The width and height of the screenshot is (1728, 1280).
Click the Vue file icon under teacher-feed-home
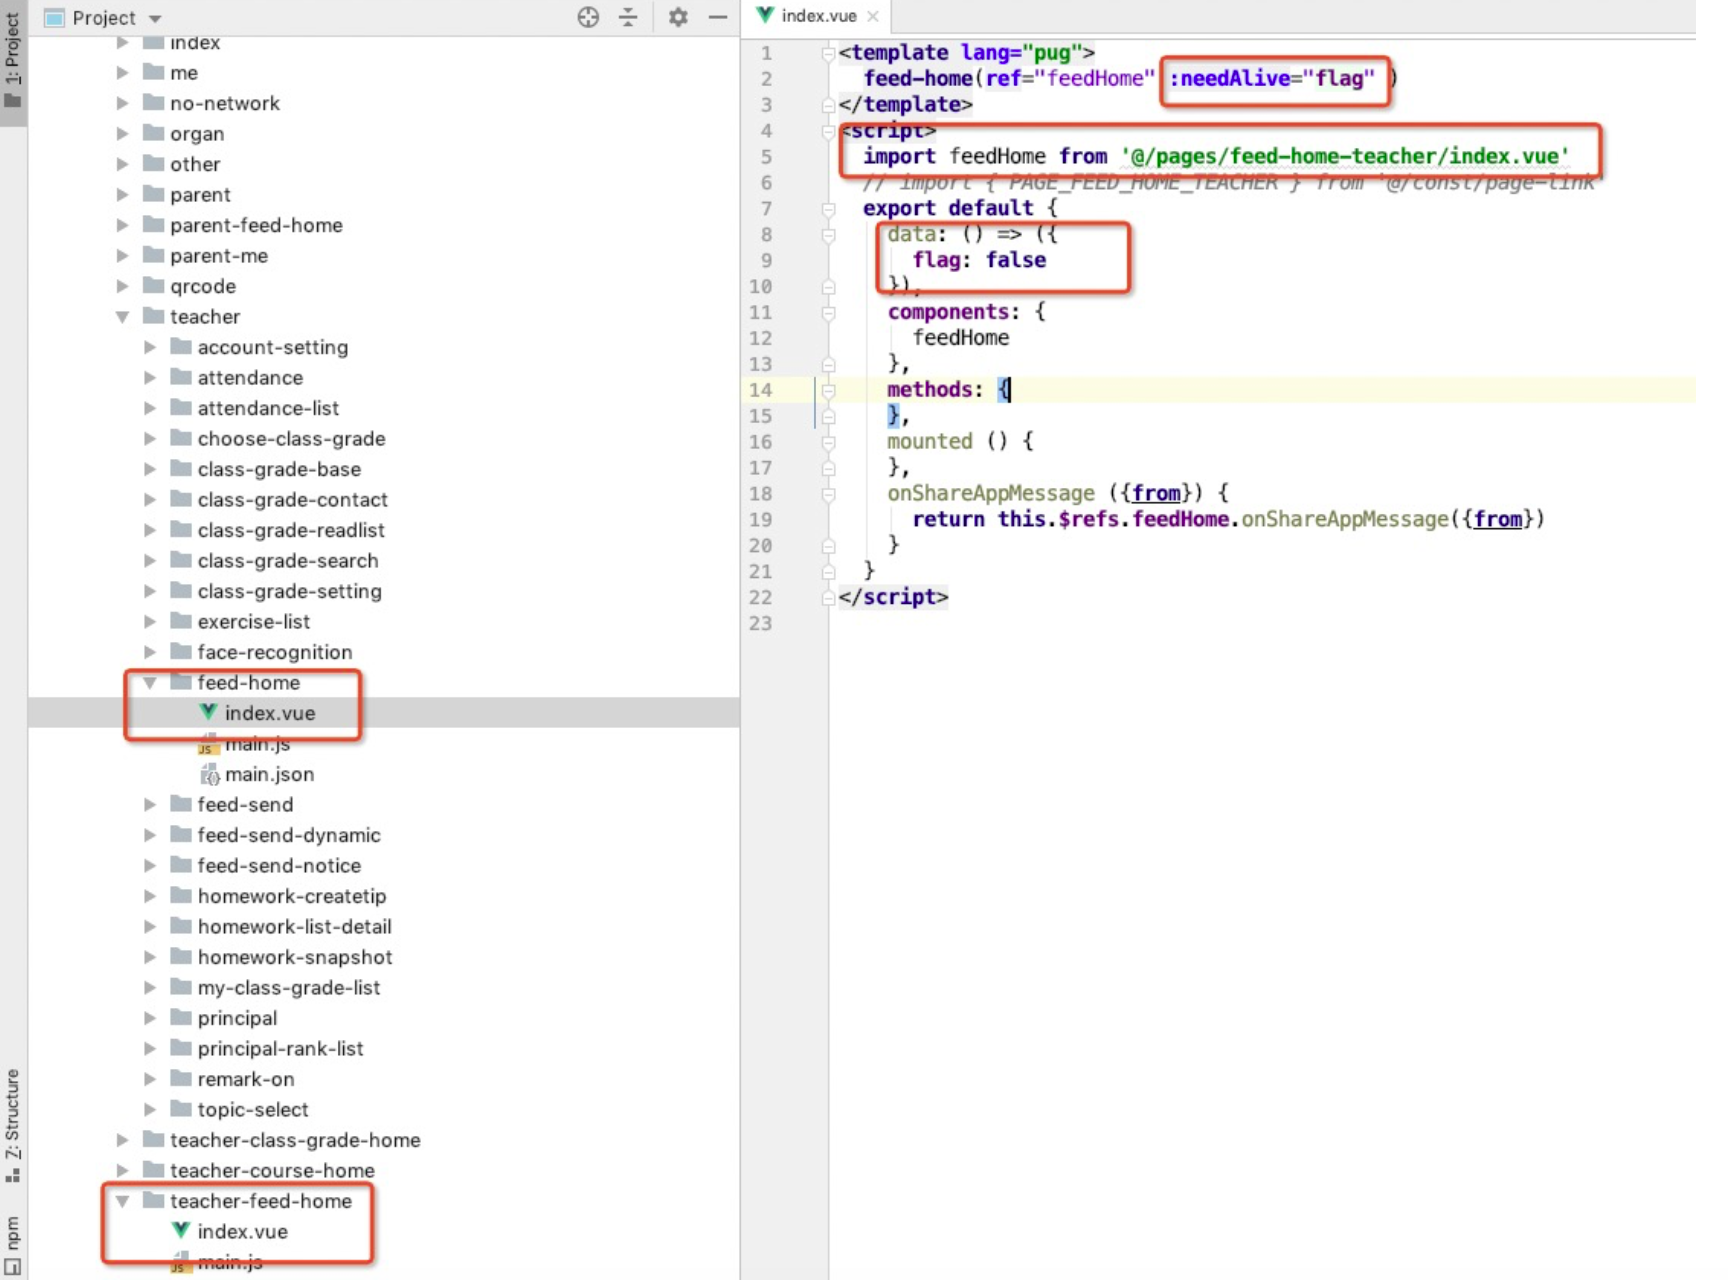(181, 1230)
